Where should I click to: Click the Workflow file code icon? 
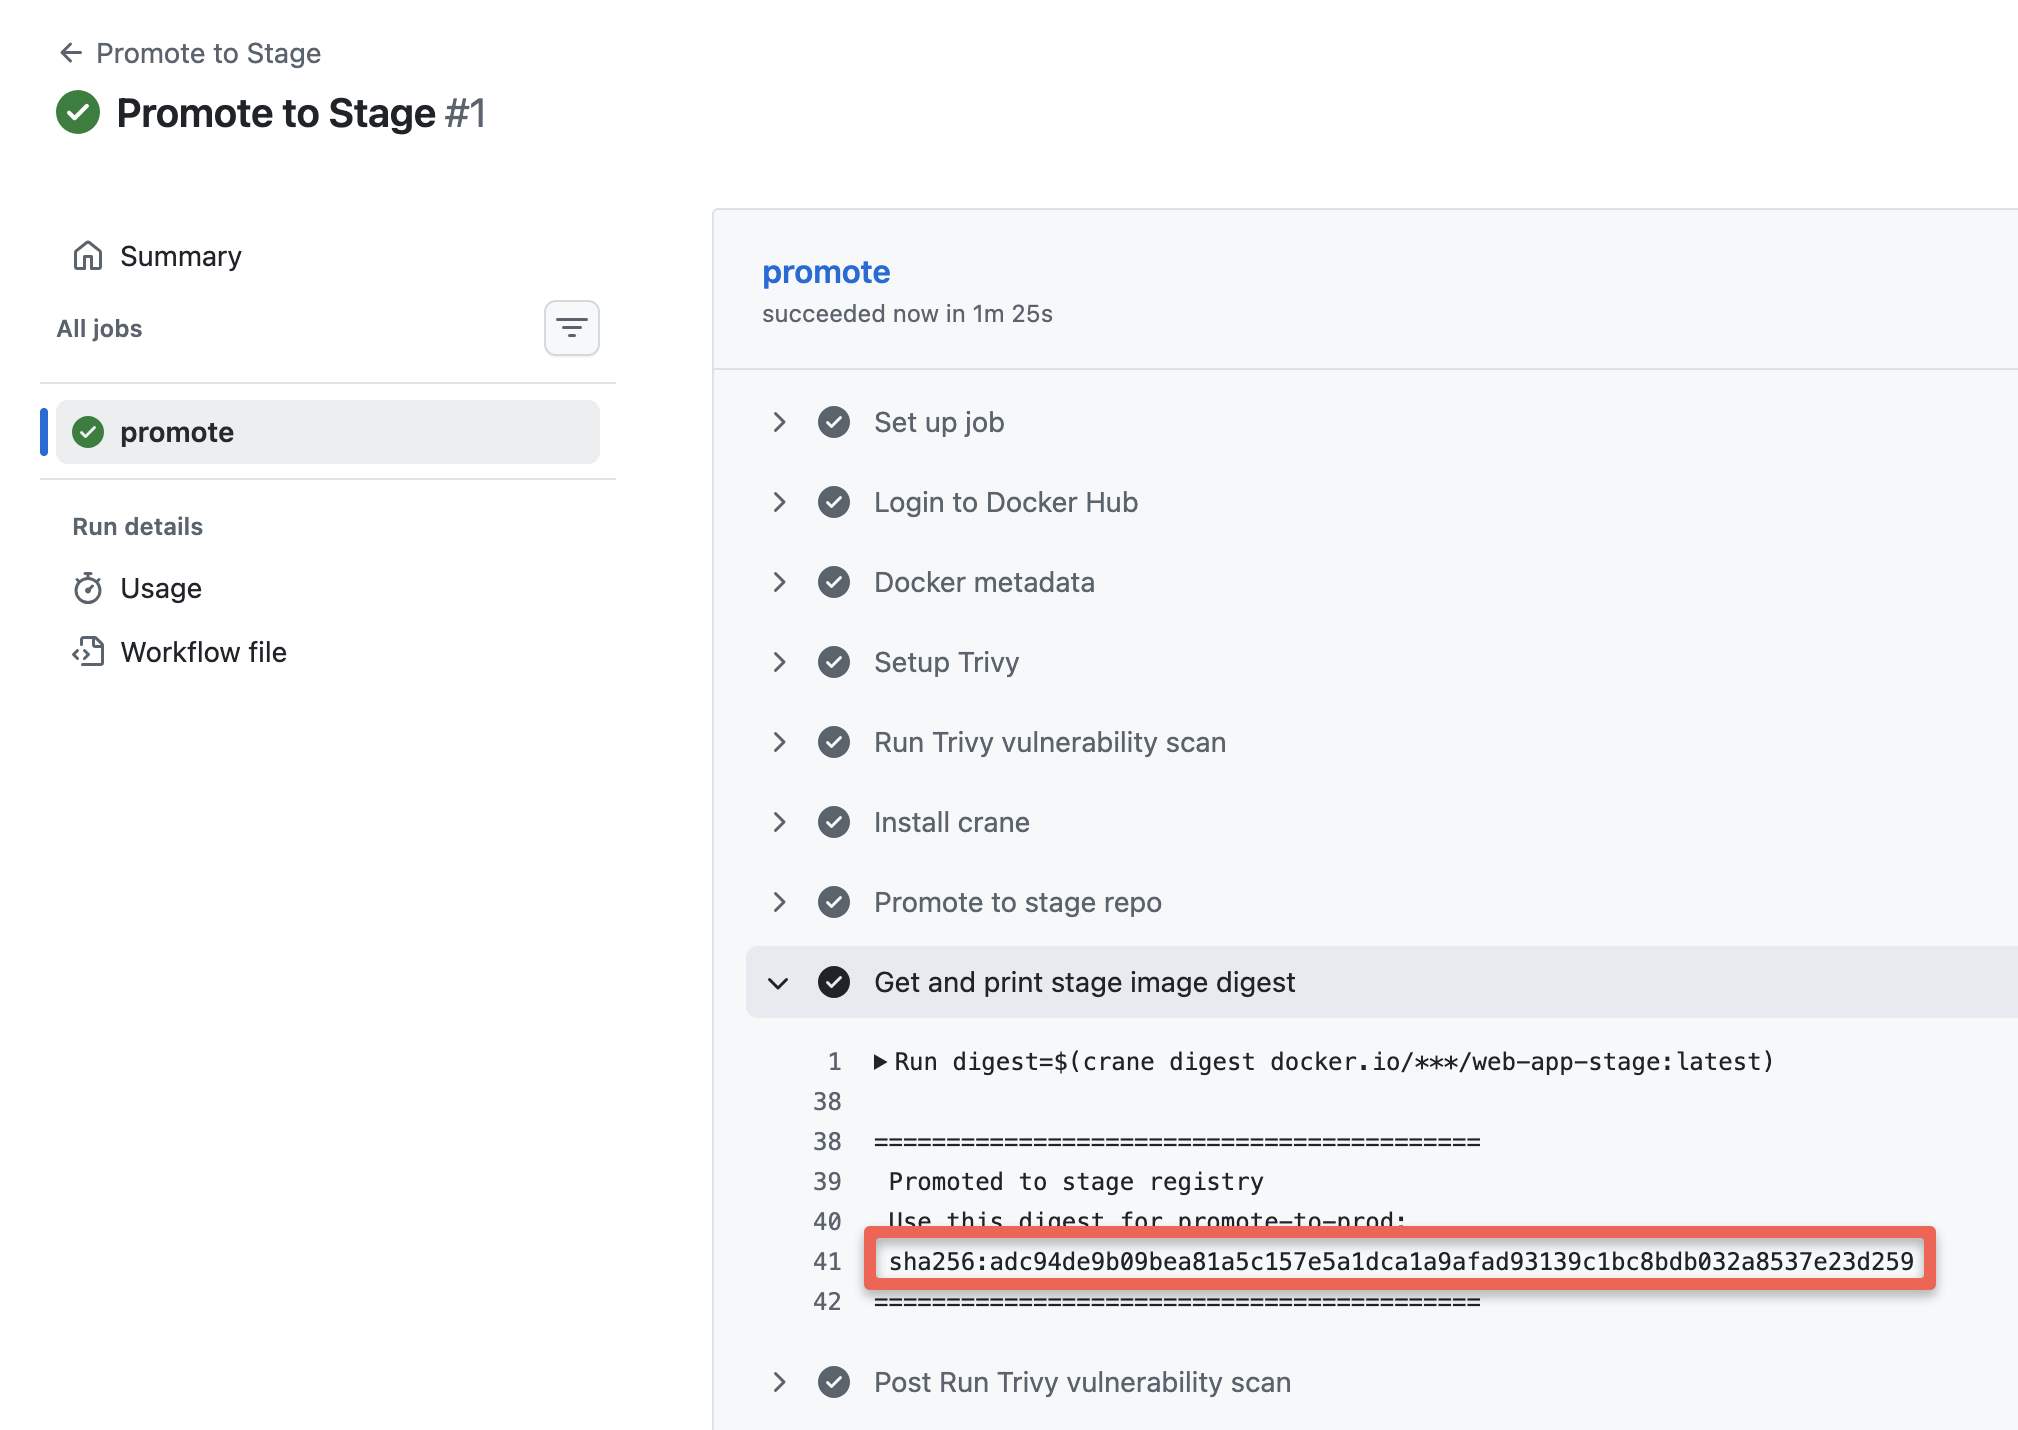pos(88,652)
